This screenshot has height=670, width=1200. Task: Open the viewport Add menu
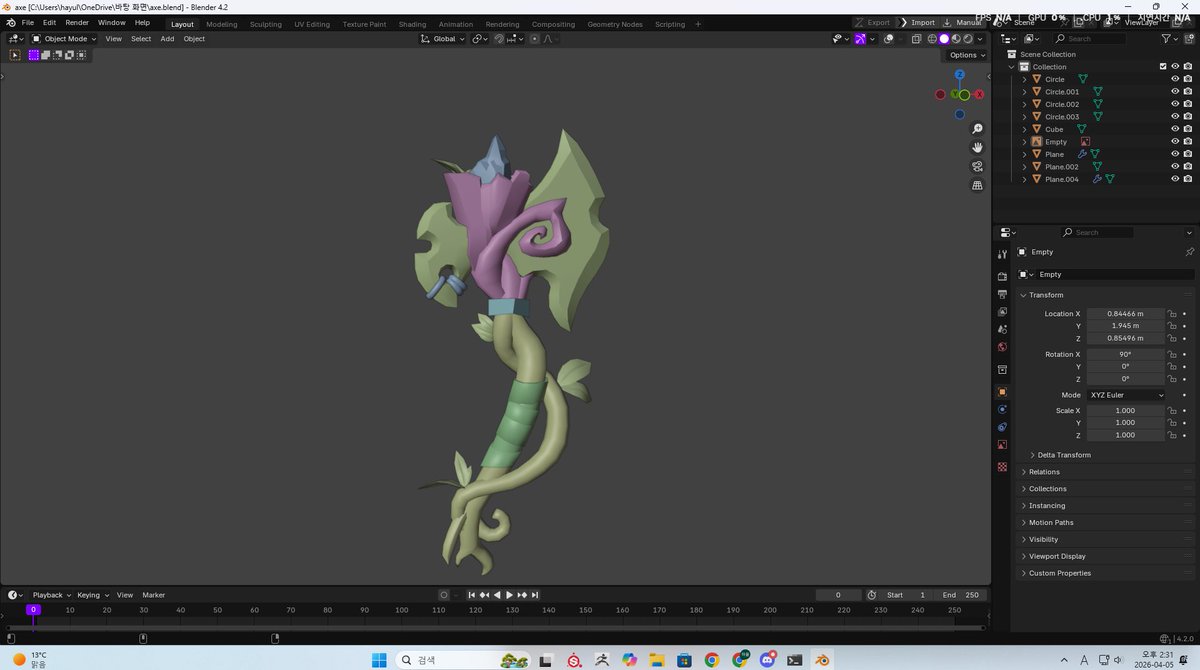pyautogui.click(x=167, y=39)
